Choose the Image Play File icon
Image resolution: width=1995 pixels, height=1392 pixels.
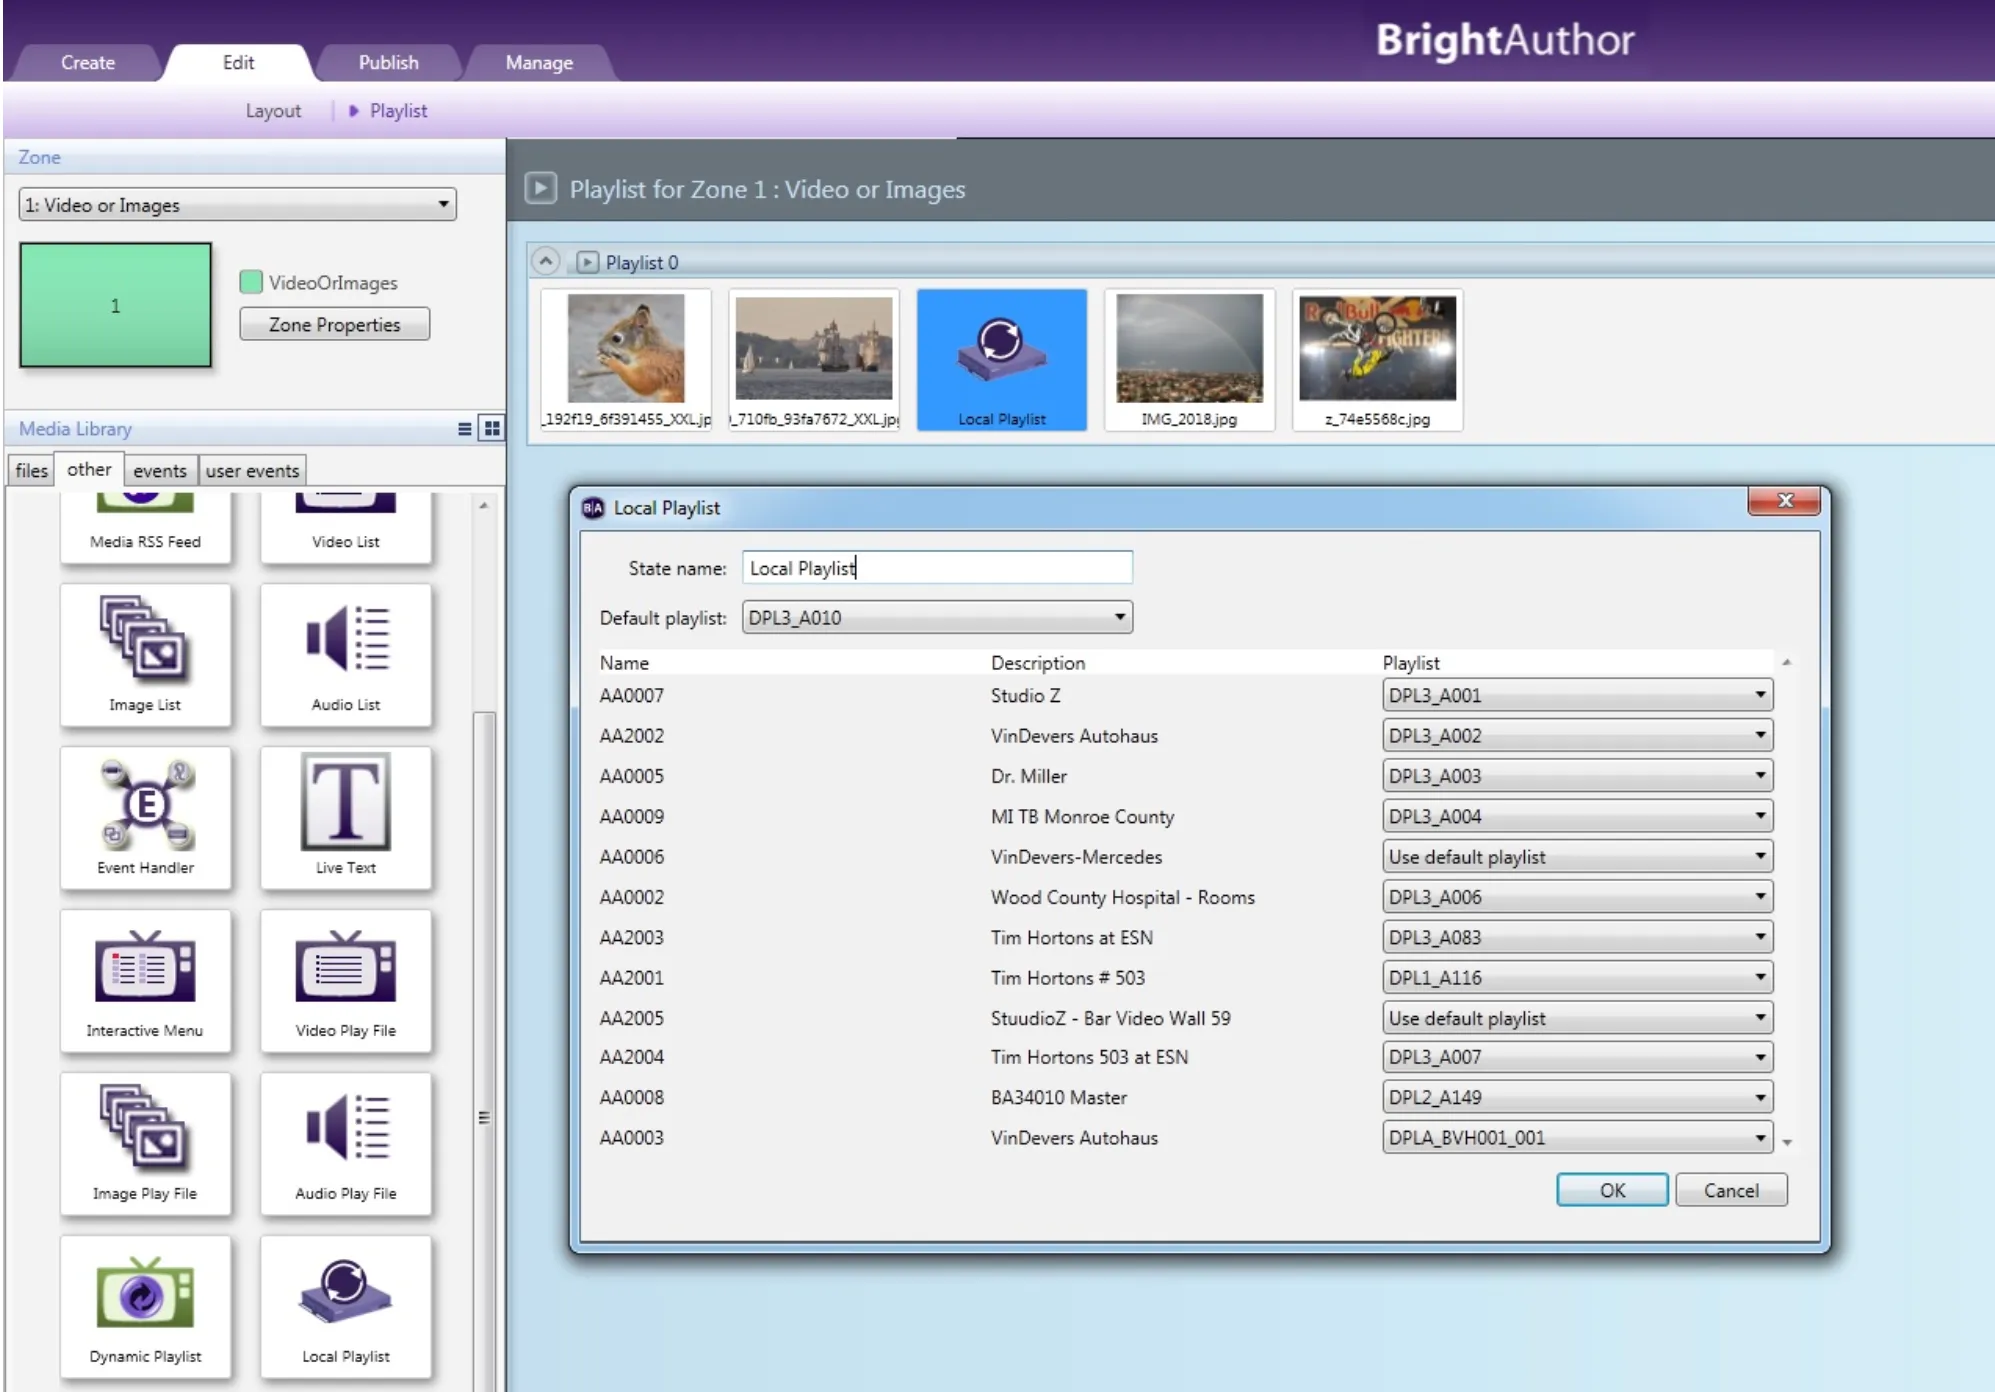pos(145,1144)
